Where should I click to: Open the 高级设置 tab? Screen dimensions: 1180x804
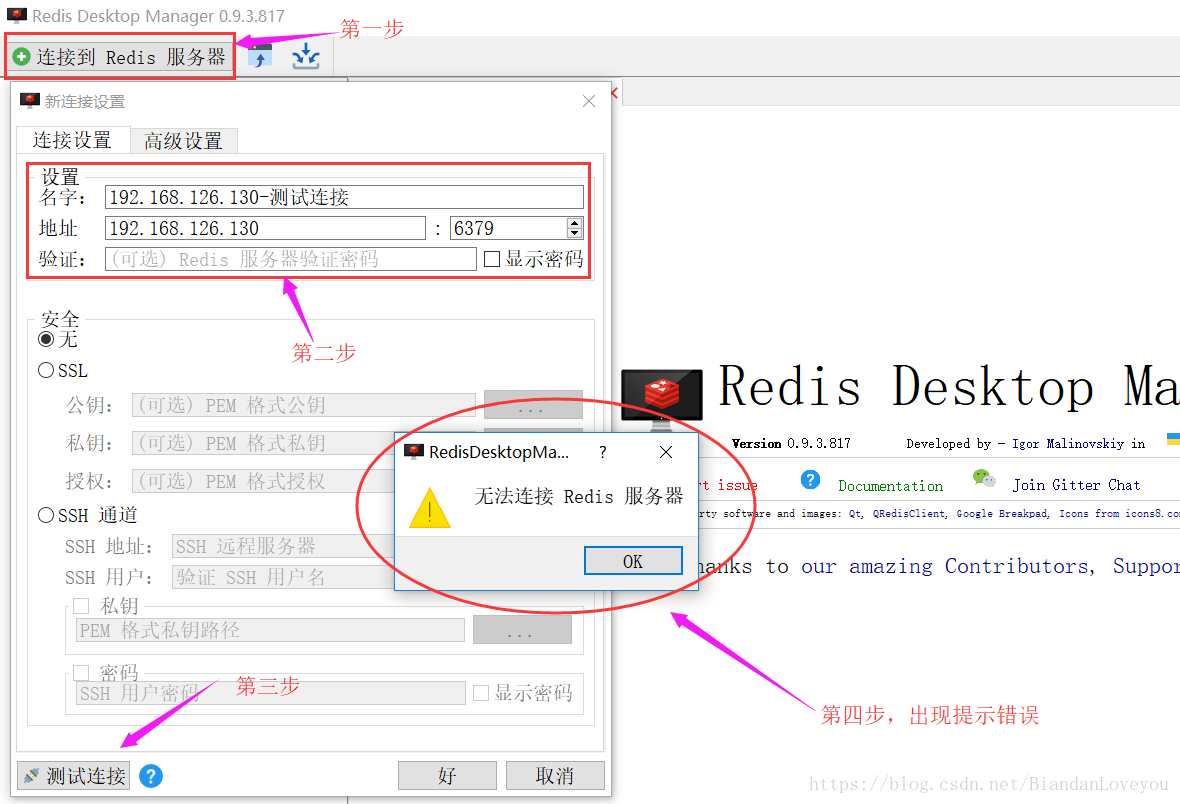(184, 141)
